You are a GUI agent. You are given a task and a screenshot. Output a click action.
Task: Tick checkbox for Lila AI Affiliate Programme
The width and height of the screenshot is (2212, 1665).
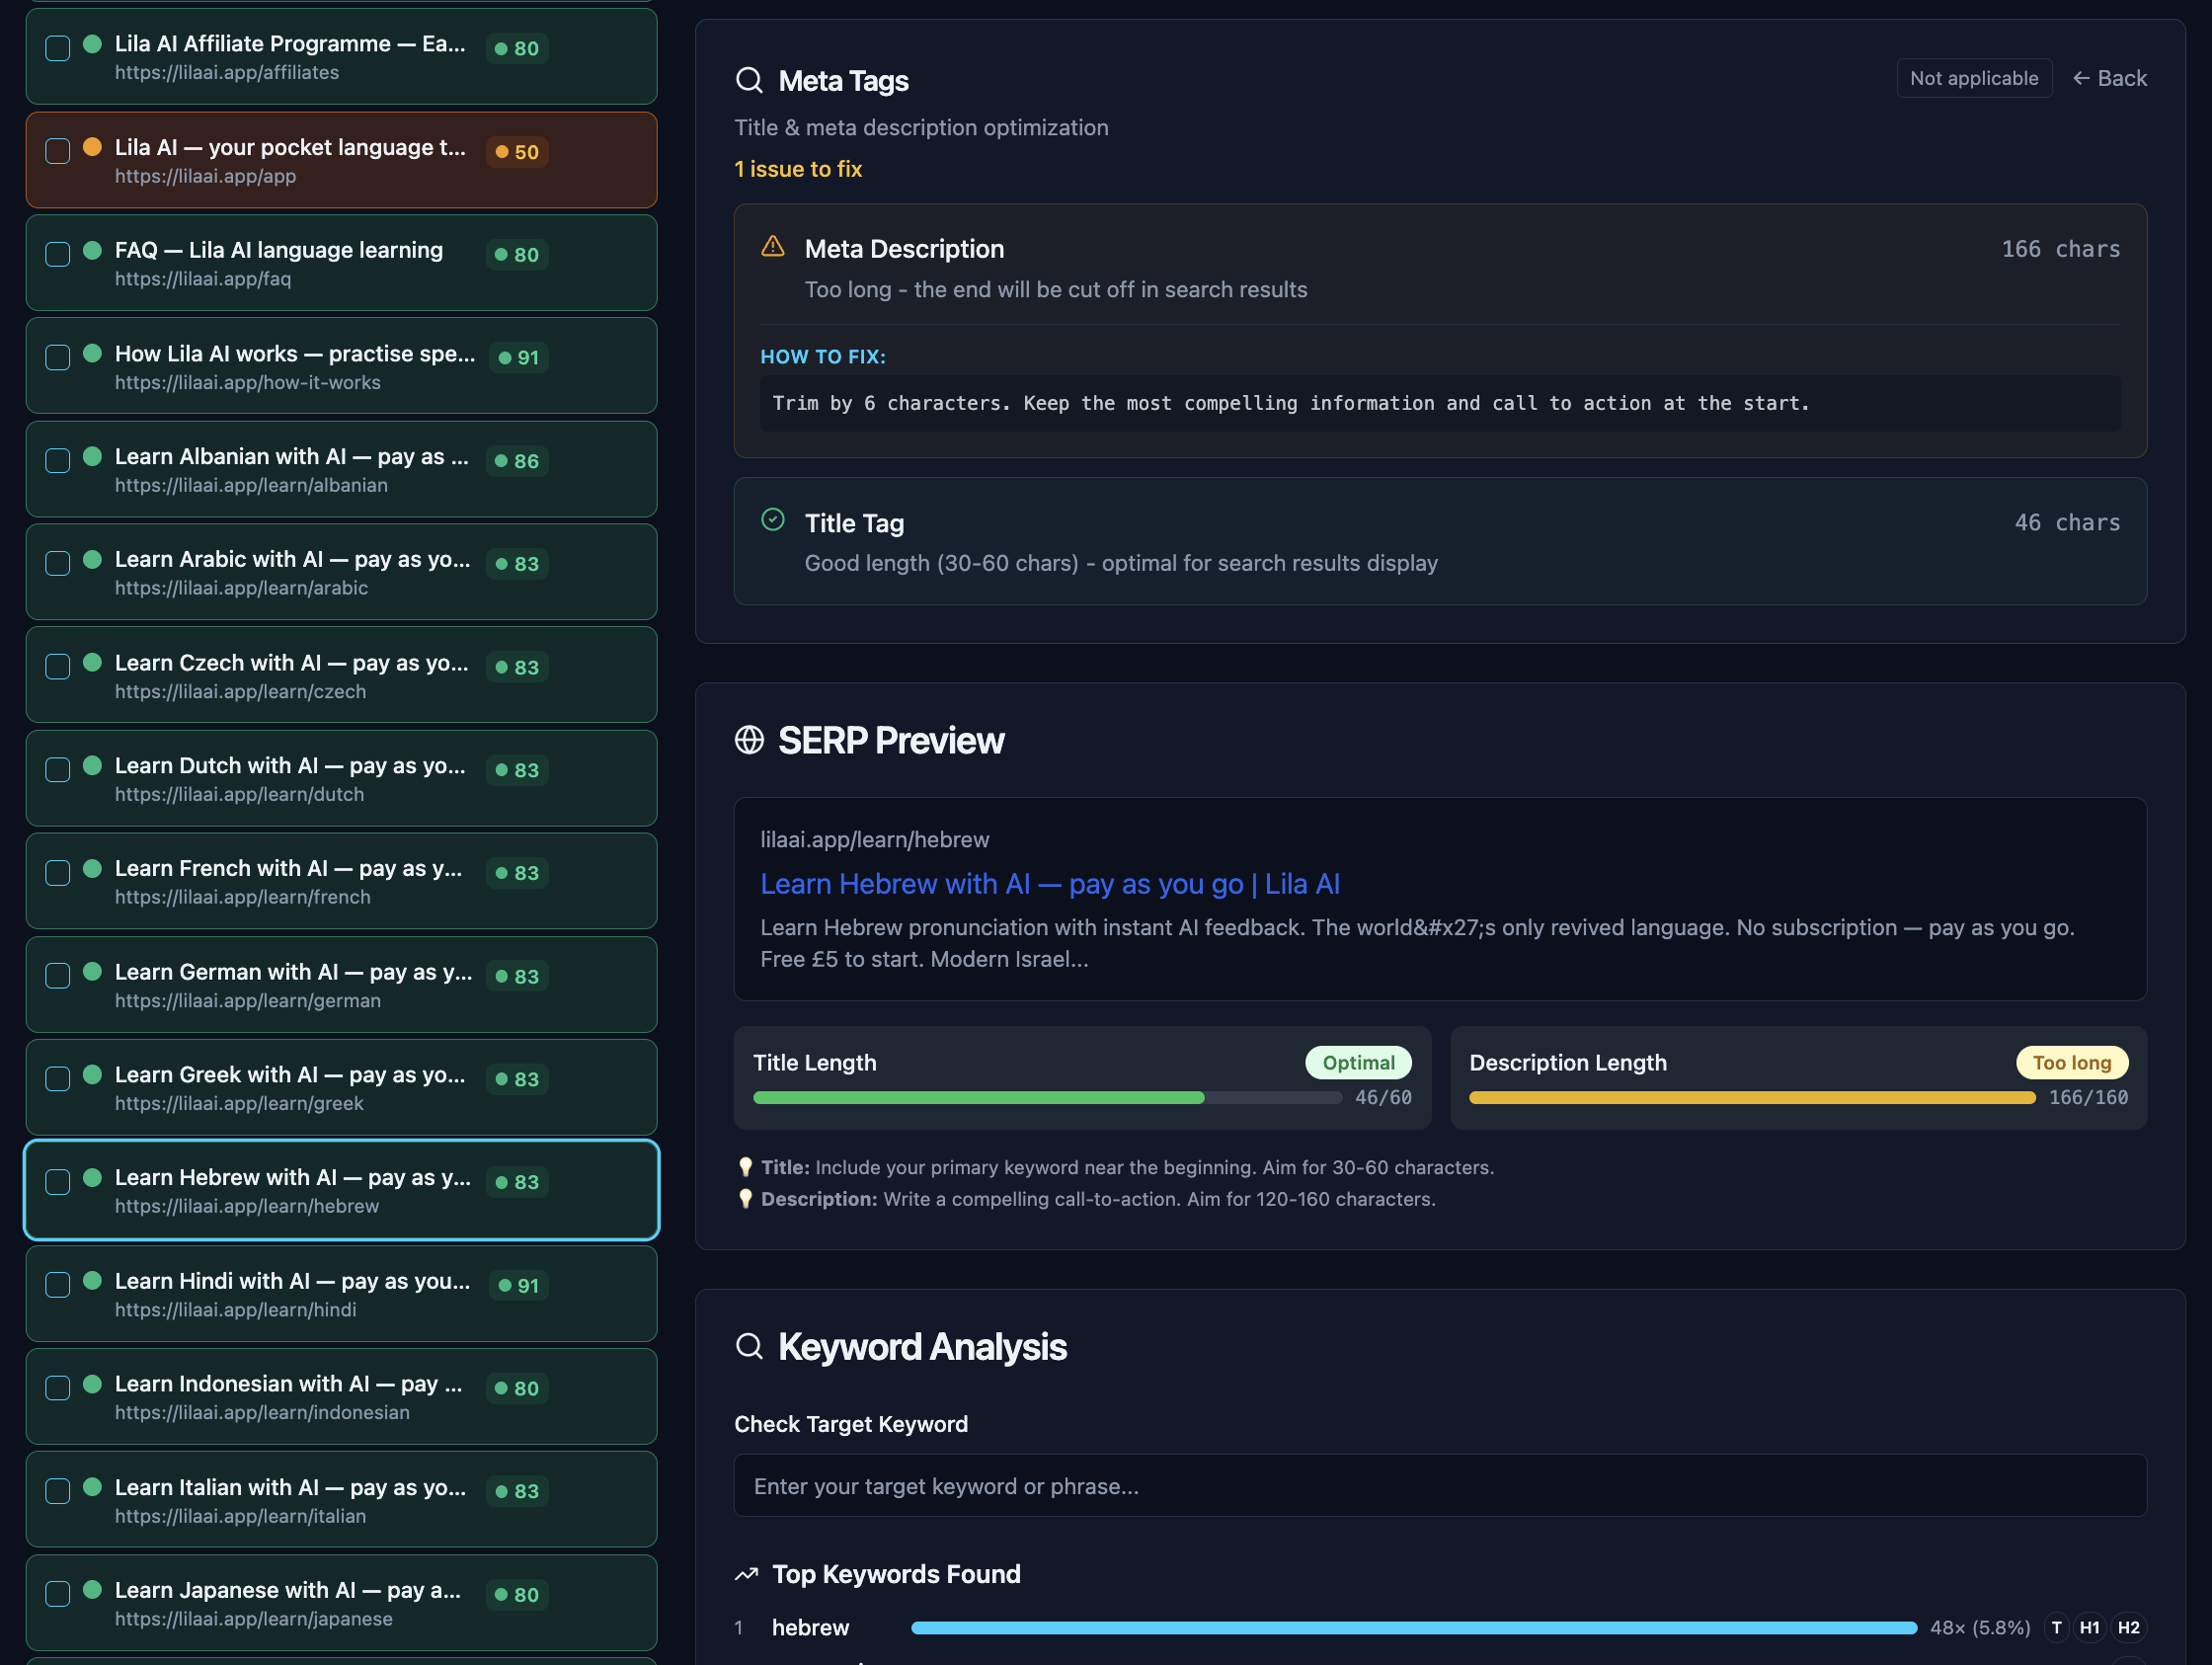point(58,48)
